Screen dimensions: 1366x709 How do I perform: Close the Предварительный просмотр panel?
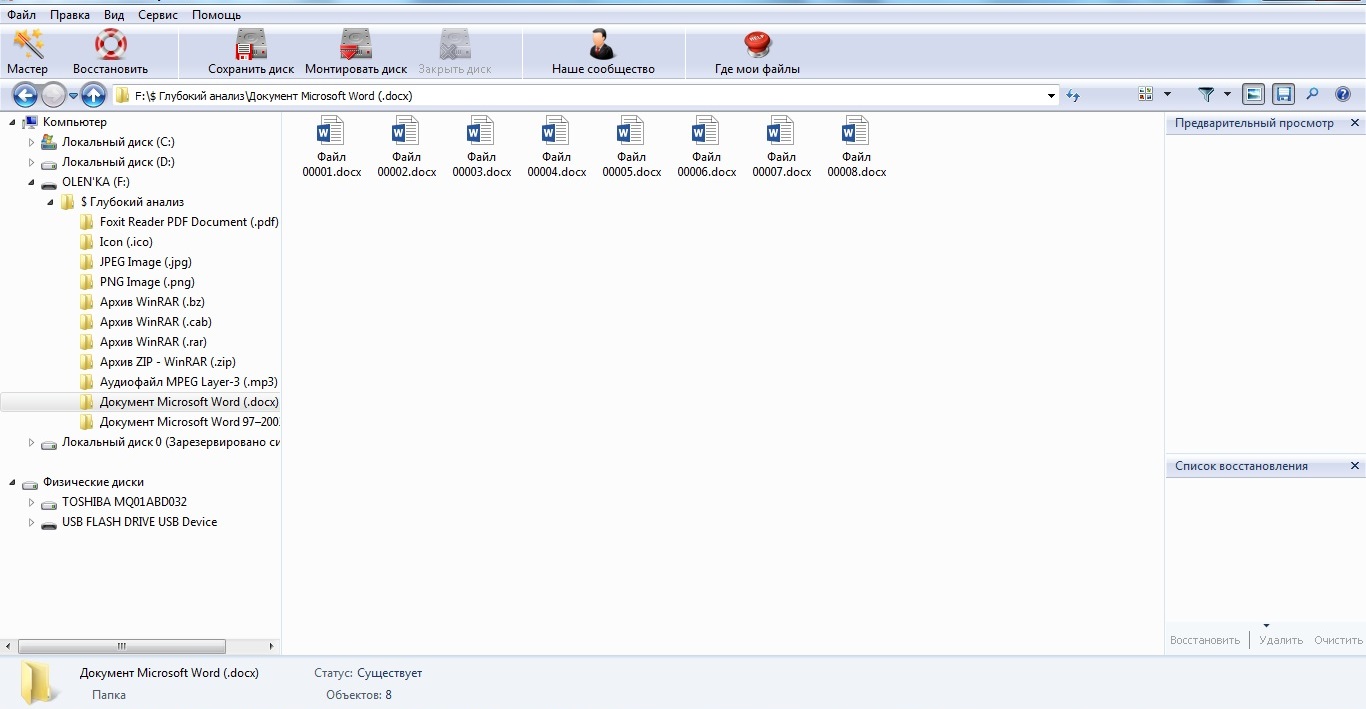(1355, 123)
